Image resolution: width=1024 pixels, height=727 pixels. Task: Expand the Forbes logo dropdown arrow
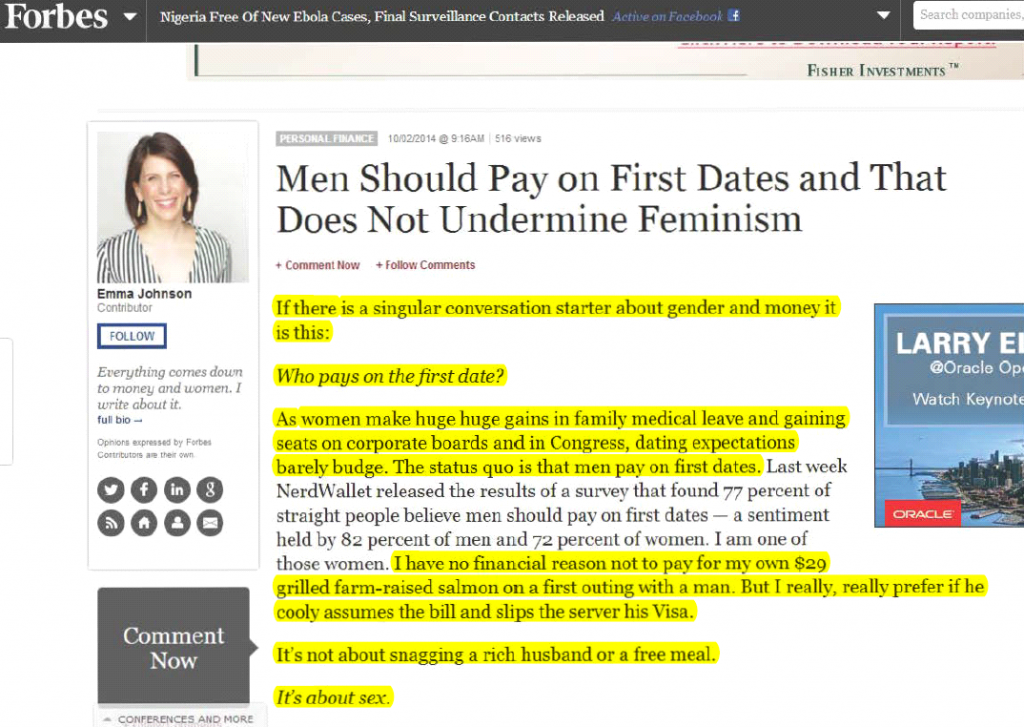pos(130,17)
